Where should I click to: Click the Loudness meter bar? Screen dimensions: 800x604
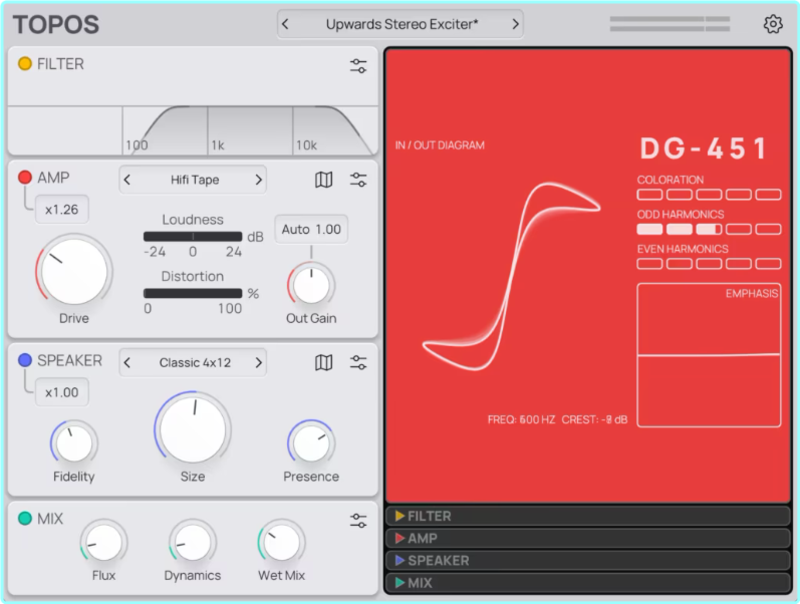[193, 237]
